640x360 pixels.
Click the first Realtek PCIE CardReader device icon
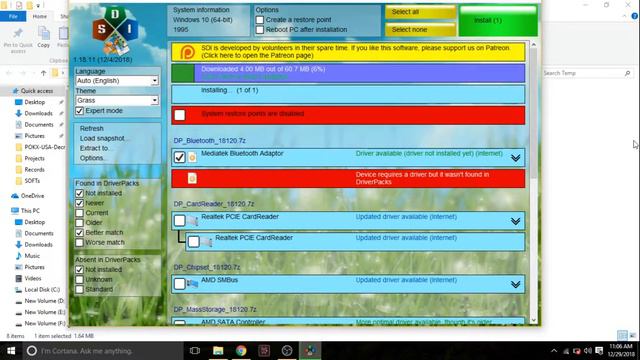pos(192,221)
